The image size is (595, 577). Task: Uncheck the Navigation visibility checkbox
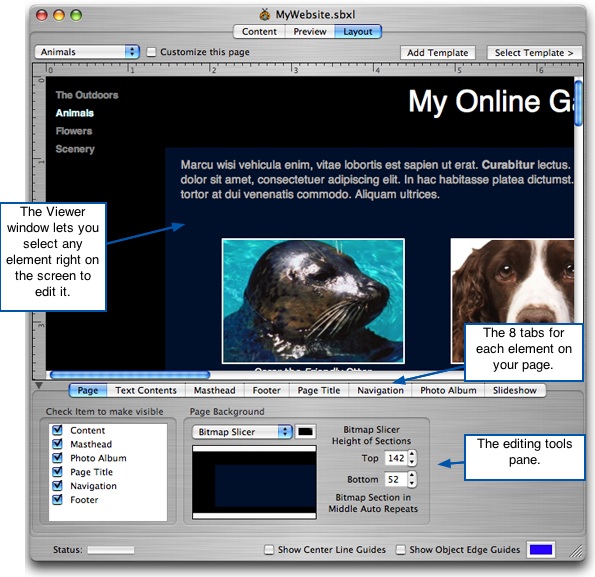tap(57, 485)
